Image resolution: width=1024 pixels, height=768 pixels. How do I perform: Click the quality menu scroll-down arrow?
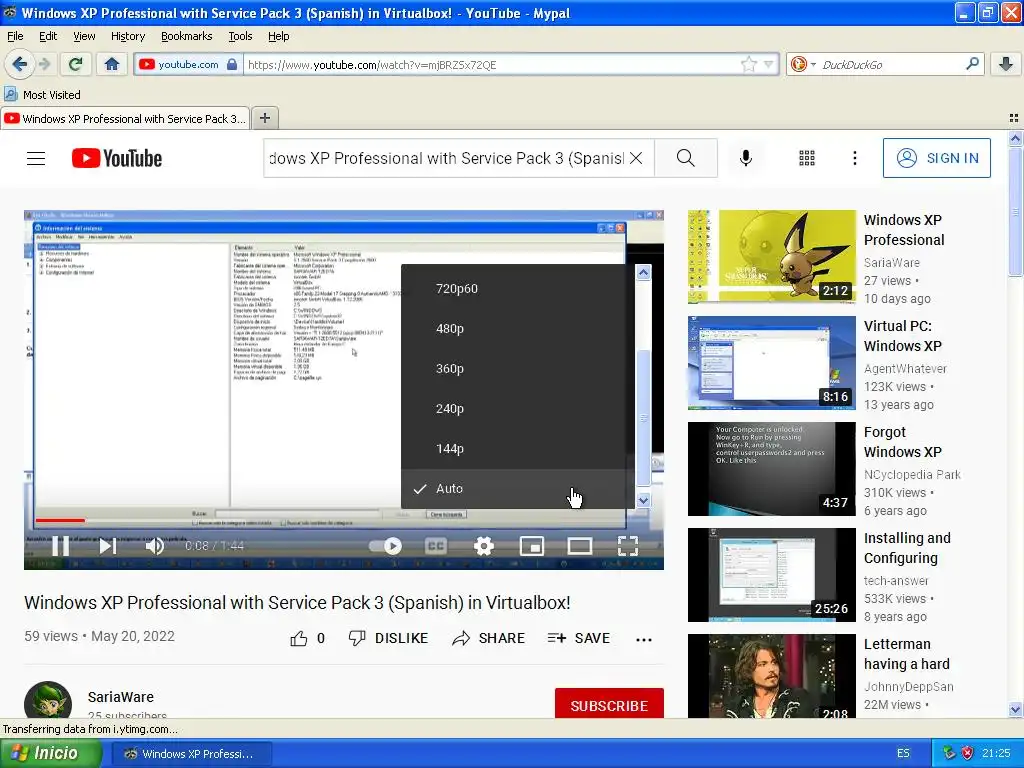[643, 500]
